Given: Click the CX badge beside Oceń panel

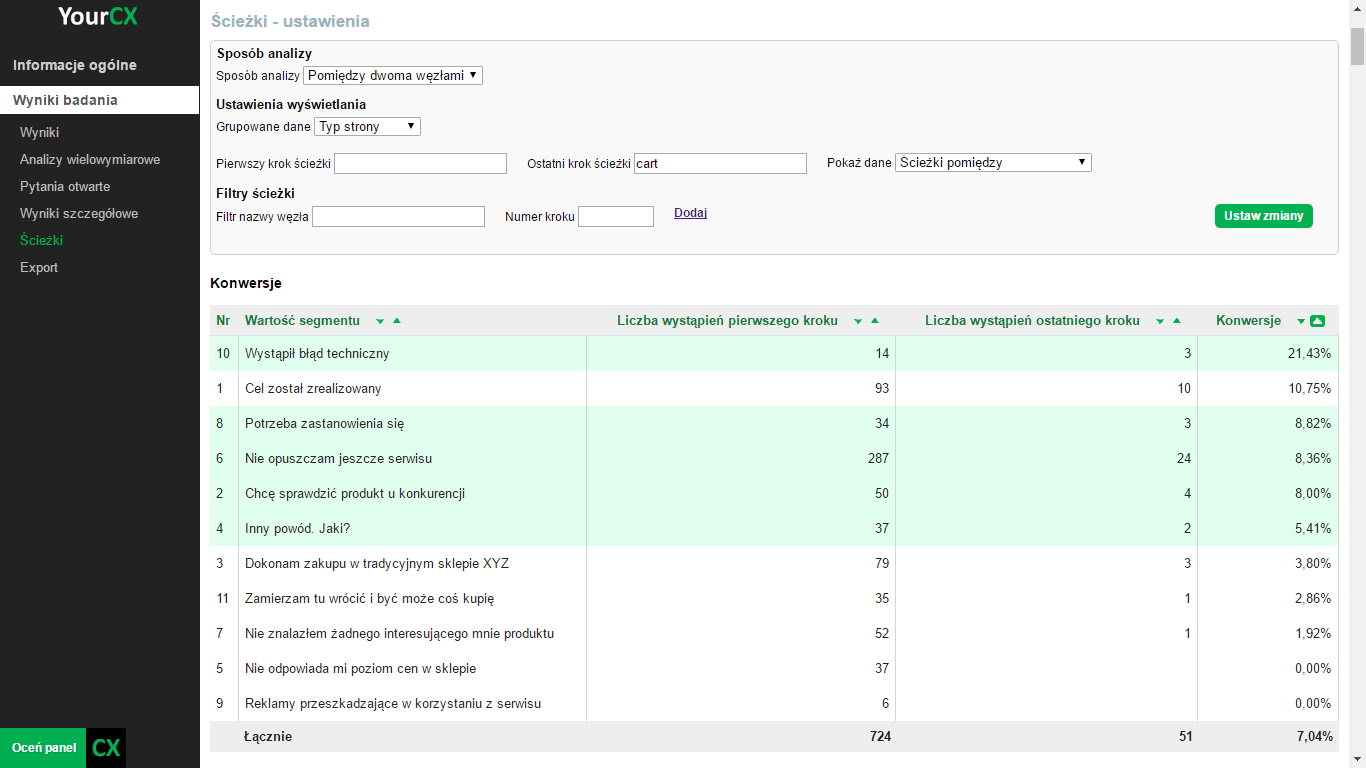Looking at the screenshot, I should point(106,748).
